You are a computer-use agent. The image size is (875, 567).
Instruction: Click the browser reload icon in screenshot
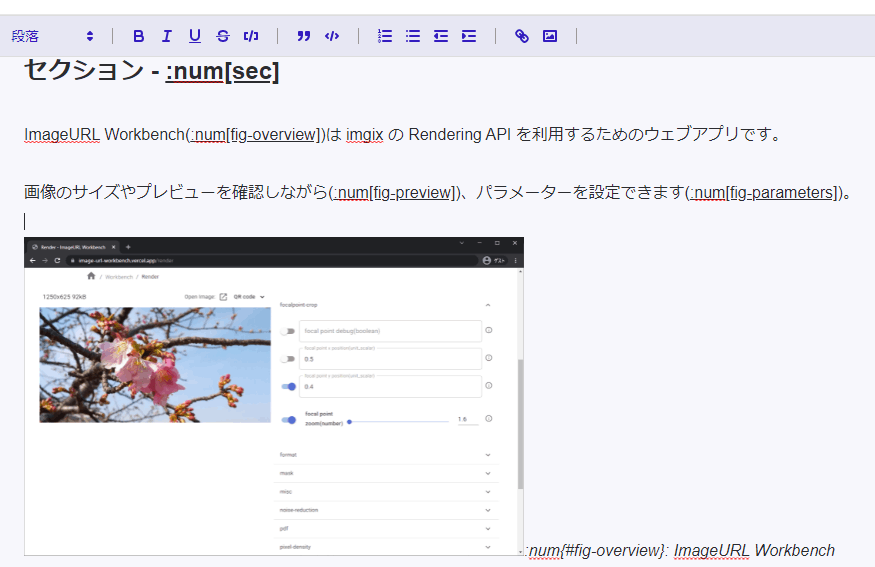click(57, 261)
